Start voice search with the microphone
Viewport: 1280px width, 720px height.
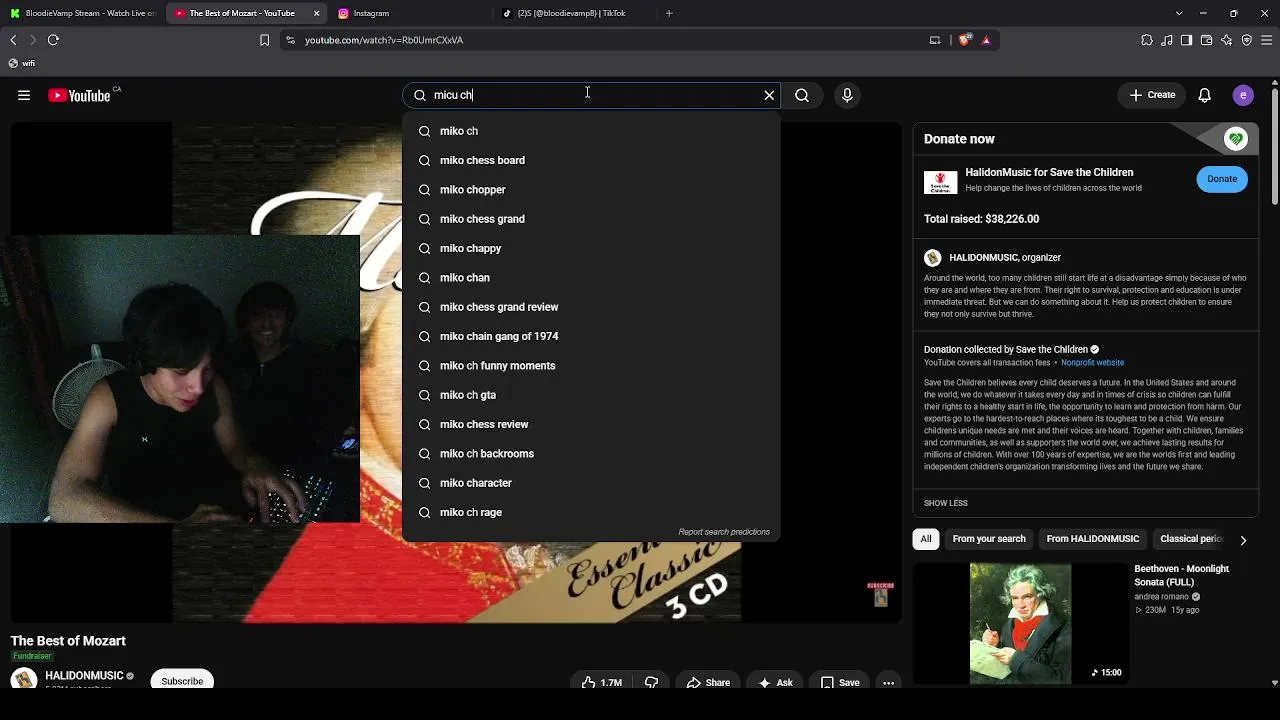tap(847, 95)
